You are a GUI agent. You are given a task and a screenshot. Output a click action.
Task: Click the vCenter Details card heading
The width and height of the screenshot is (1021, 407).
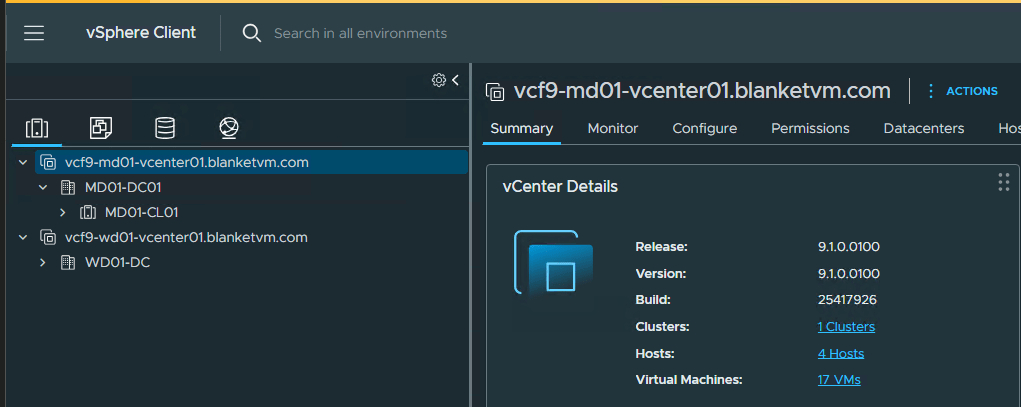pyautogui.click(x=560, y=187)
